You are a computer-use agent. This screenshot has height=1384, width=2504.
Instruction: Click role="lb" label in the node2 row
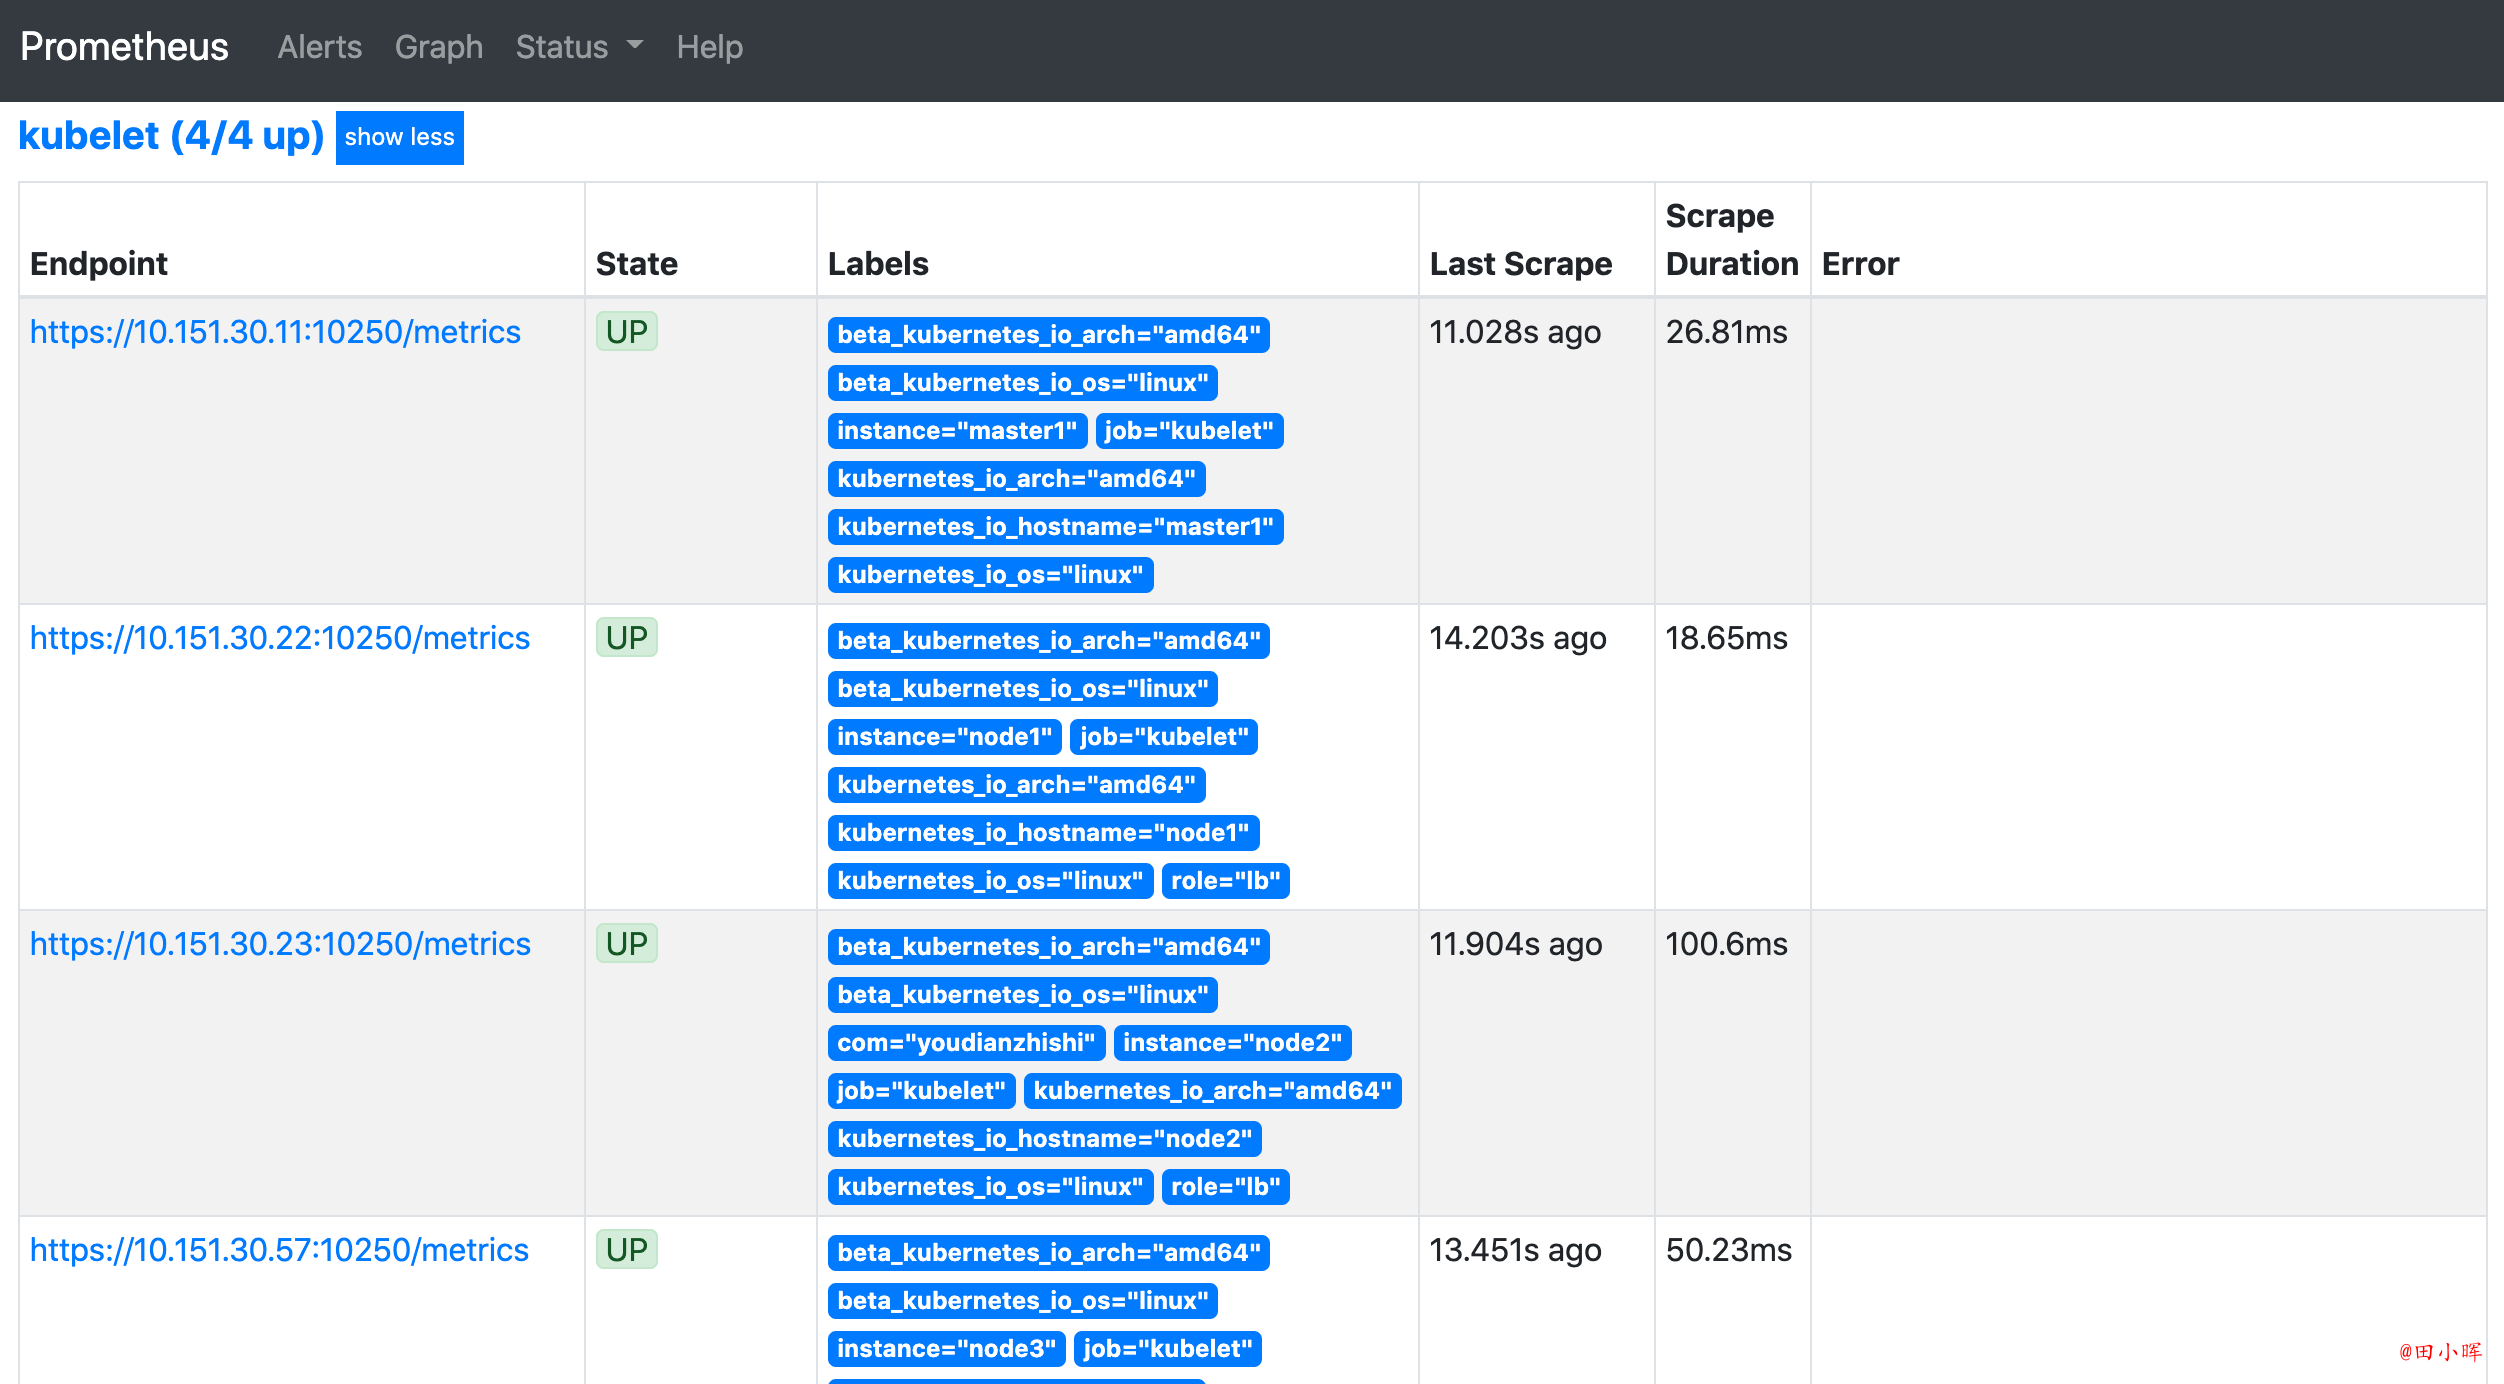[x=1226, y=1187]
